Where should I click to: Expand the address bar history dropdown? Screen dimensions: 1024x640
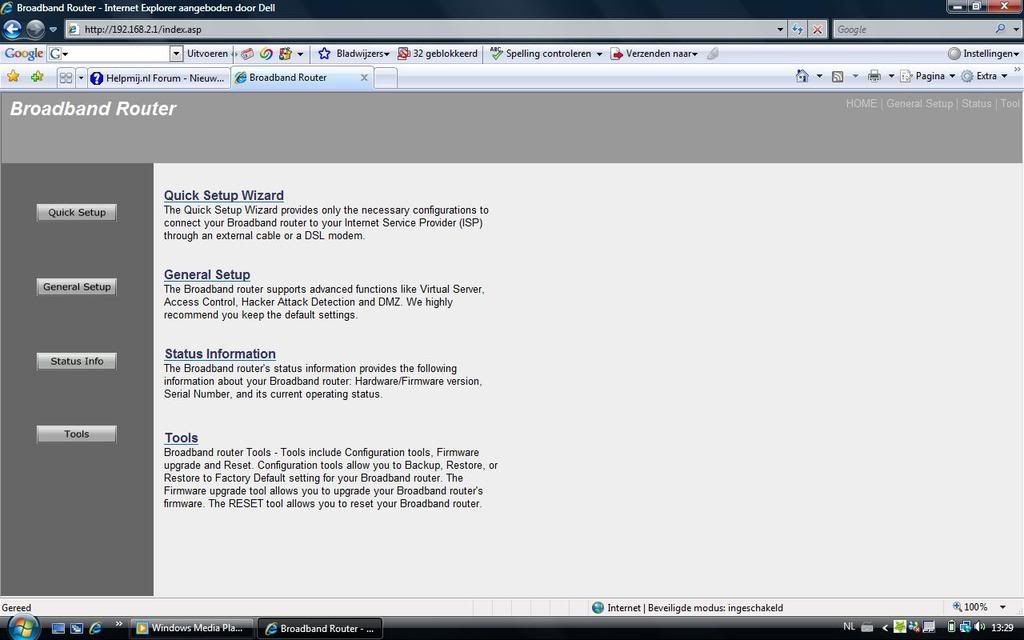click(780, 29)
